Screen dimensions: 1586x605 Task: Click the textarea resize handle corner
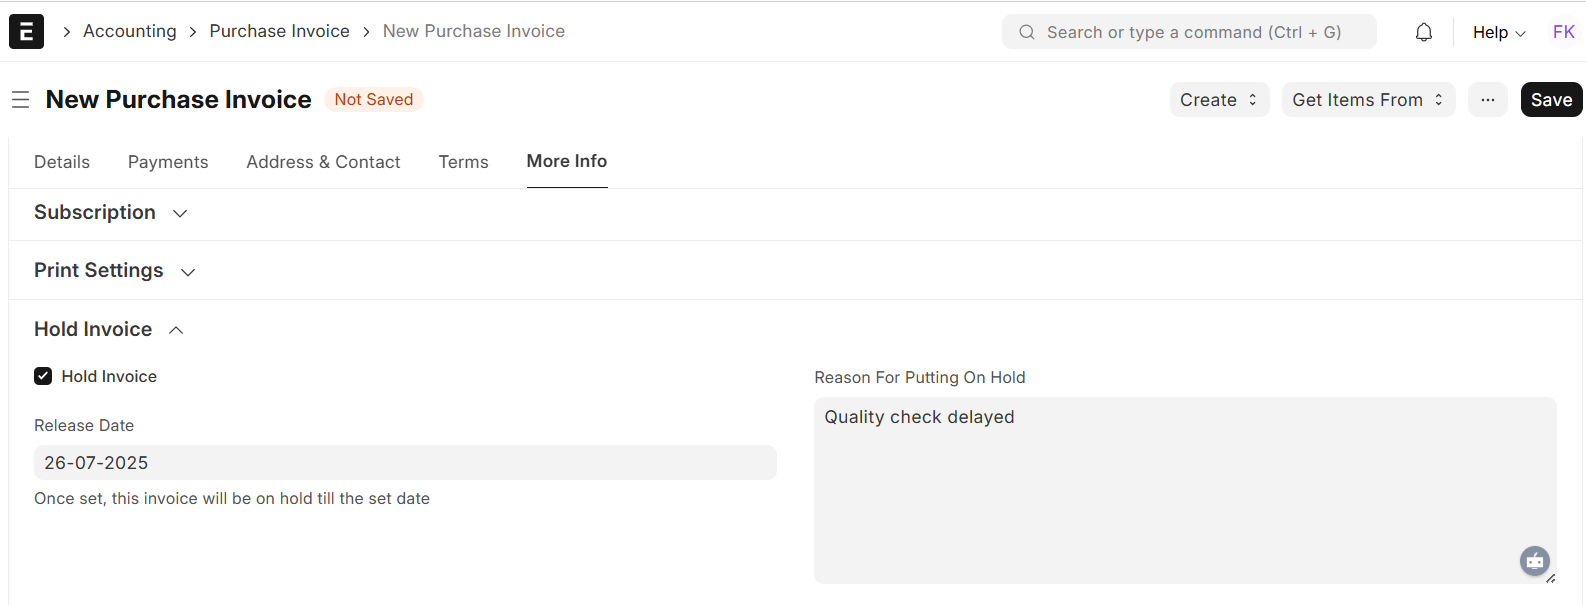pyautogui.click(x=1550, y=578)
